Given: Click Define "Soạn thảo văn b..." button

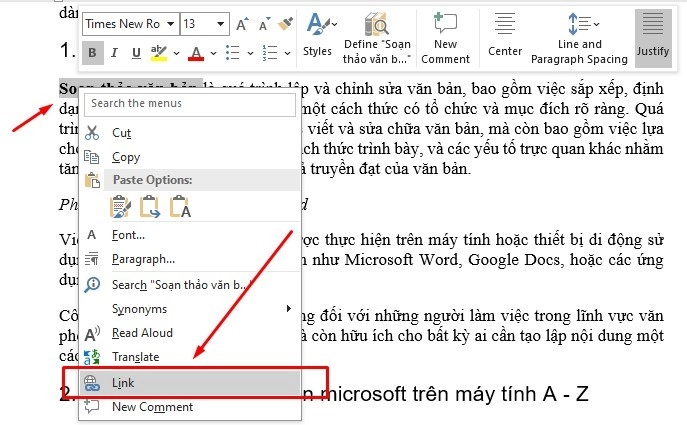Looking at the screenshot, I should pyautogui.click(x=377, y=37).
